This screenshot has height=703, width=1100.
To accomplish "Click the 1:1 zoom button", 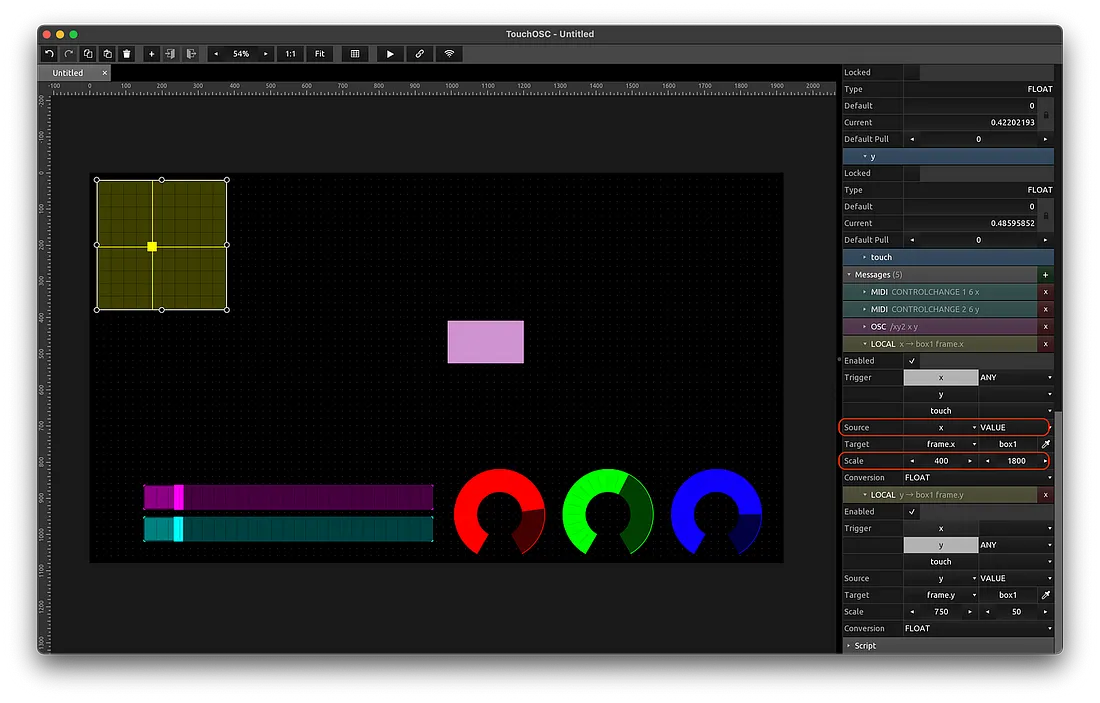I will tap(290, 54).
